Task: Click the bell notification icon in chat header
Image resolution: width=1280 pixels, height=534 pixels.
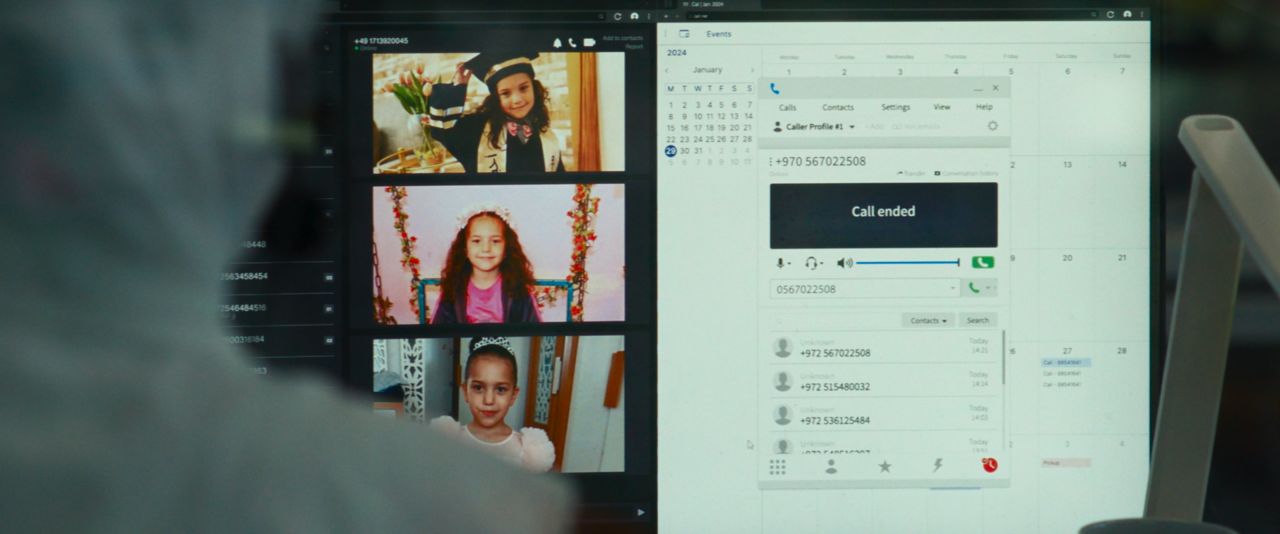Action: (x=557, y=43)
